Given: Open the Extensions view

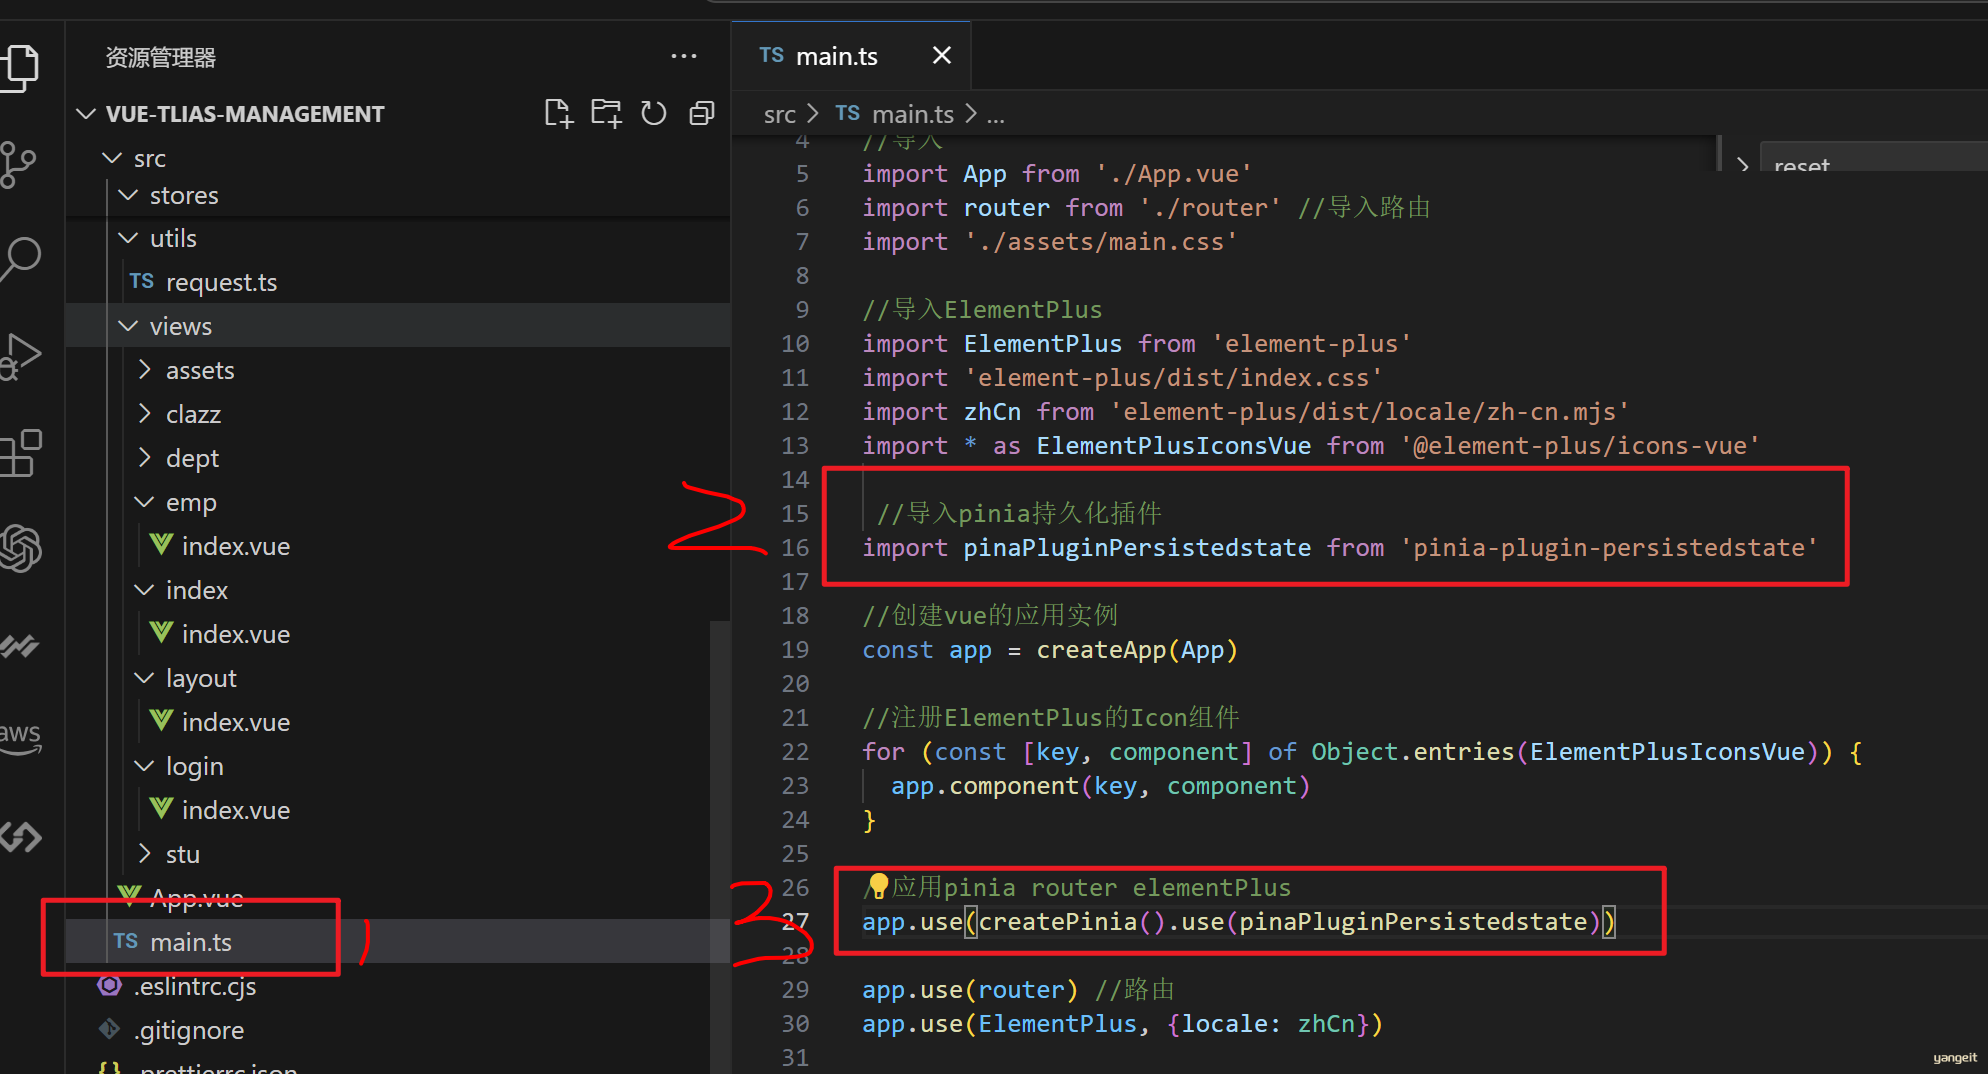Looking at the screenshot, I should click(20, 453).
